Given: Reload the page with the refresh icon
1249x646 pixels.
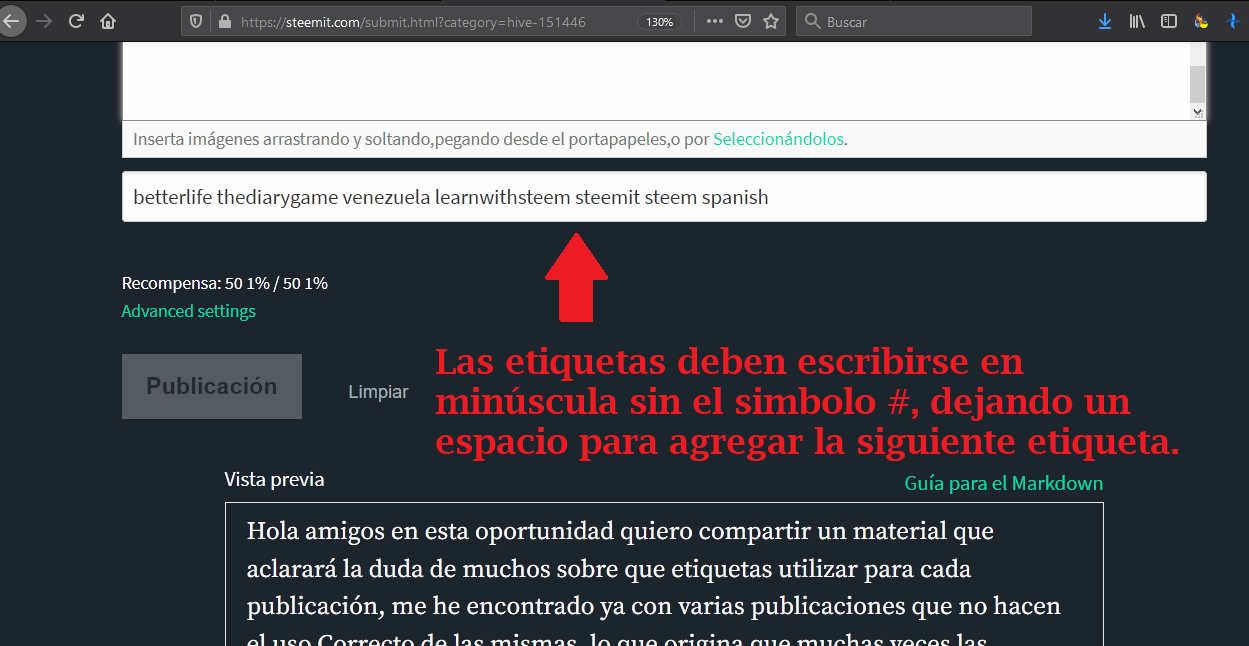Looking at the screenshot, I should (76, 21).
